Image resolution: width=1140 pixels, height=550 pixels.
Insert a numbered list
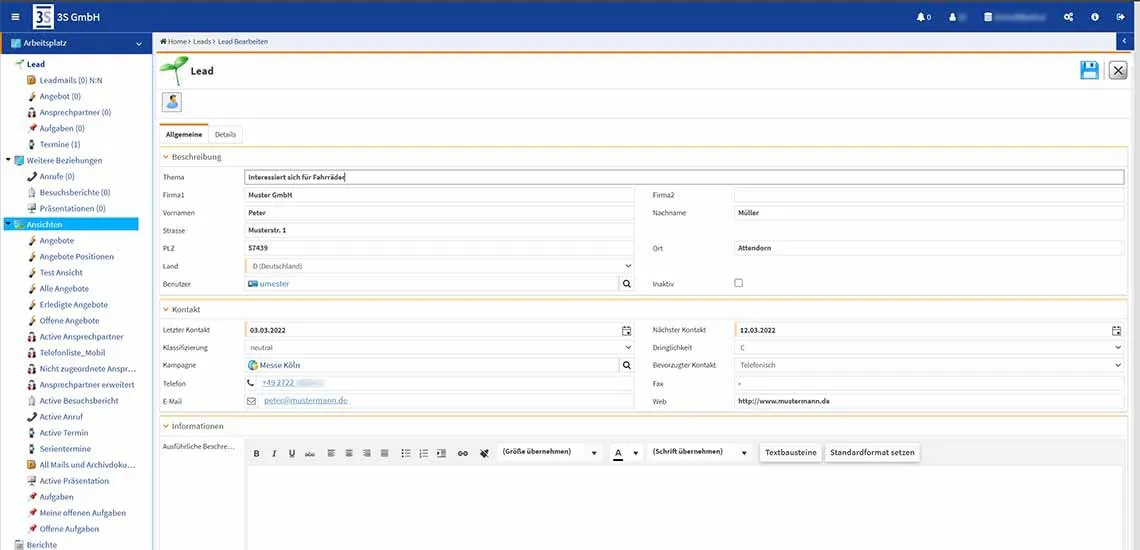(x=424, y=453)
